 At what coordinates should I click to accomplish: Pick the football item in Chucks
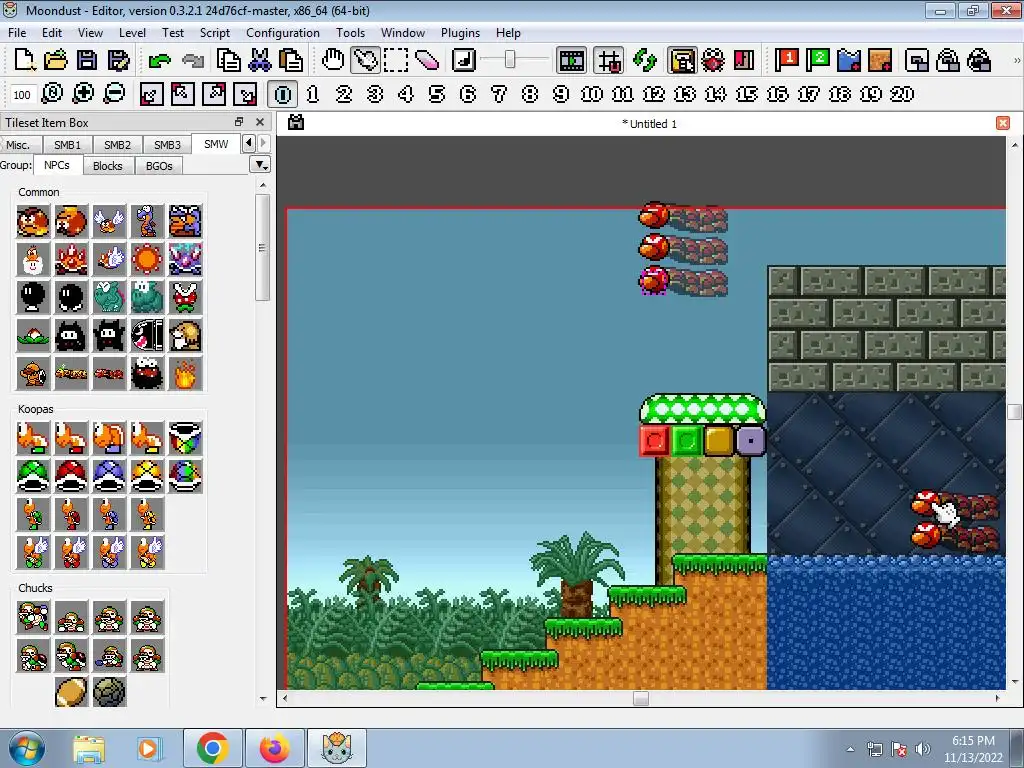point(71,692)
